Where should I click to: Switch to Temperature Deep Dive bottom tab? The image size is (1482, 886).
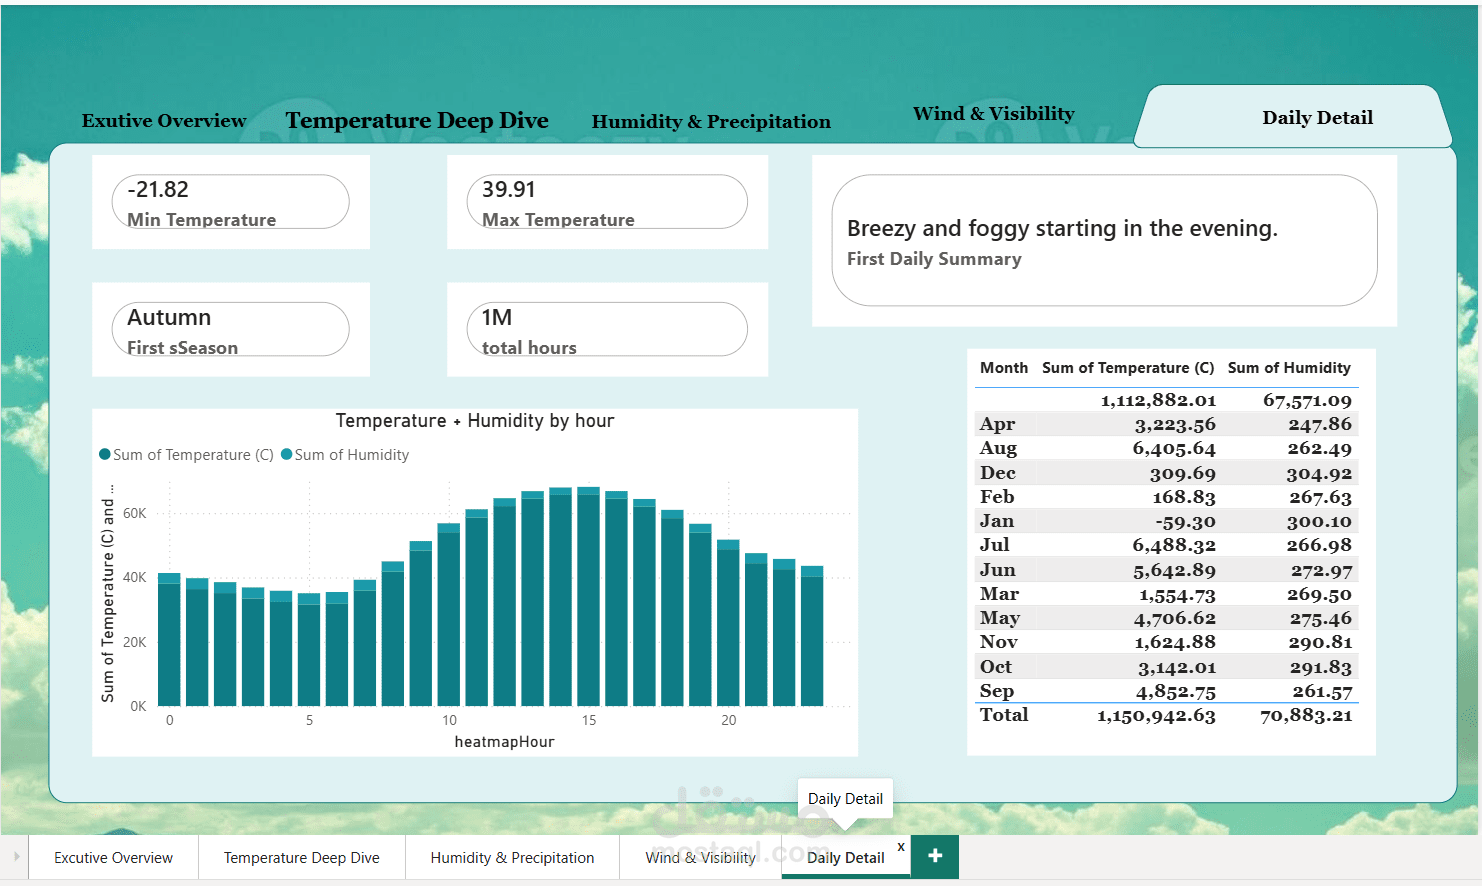coord(302,857)
